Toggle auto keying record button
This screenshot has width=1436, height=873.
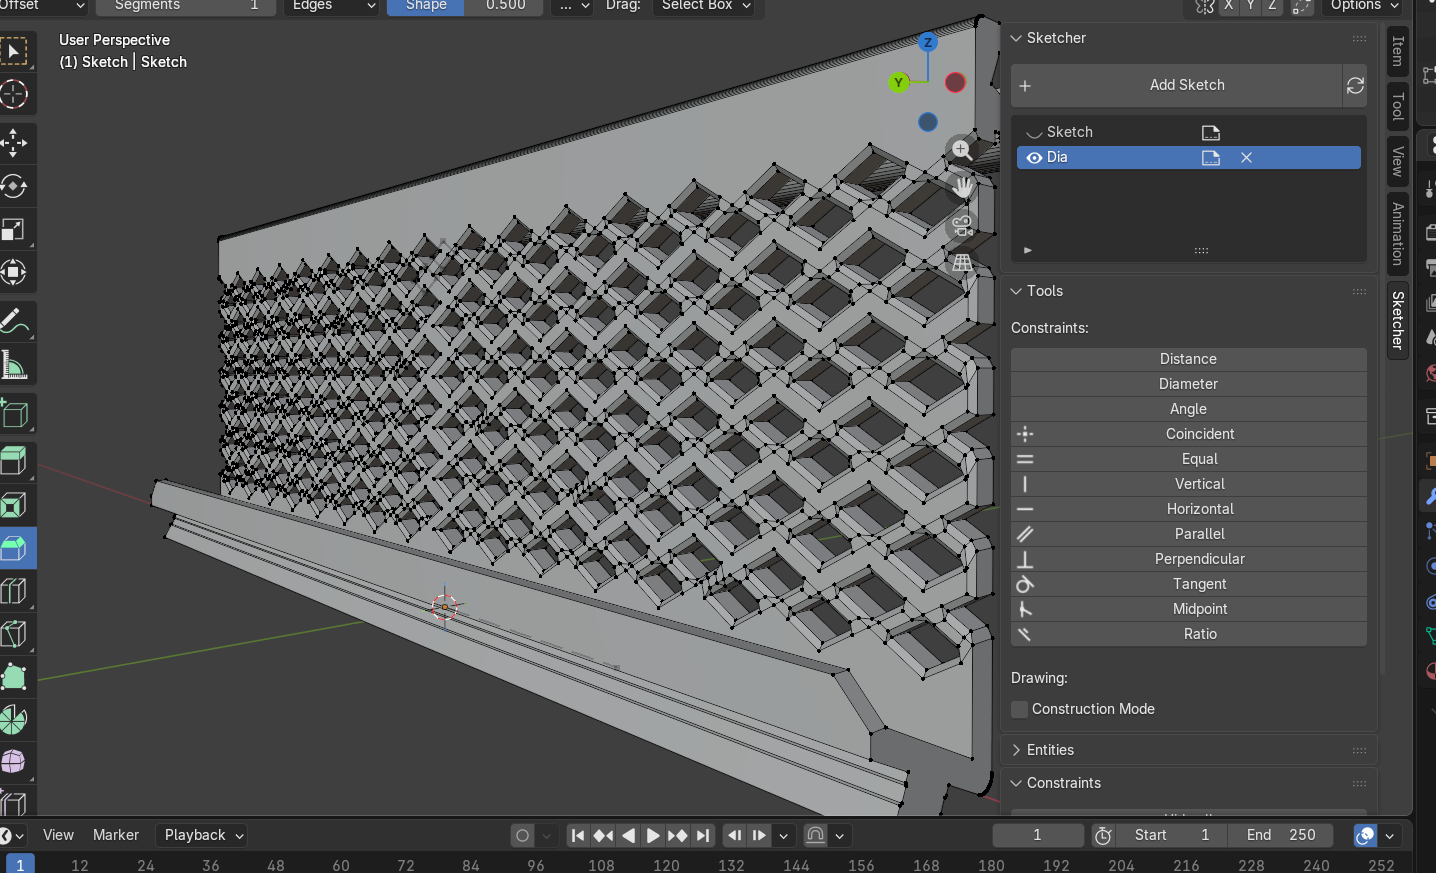click(522, 835)
